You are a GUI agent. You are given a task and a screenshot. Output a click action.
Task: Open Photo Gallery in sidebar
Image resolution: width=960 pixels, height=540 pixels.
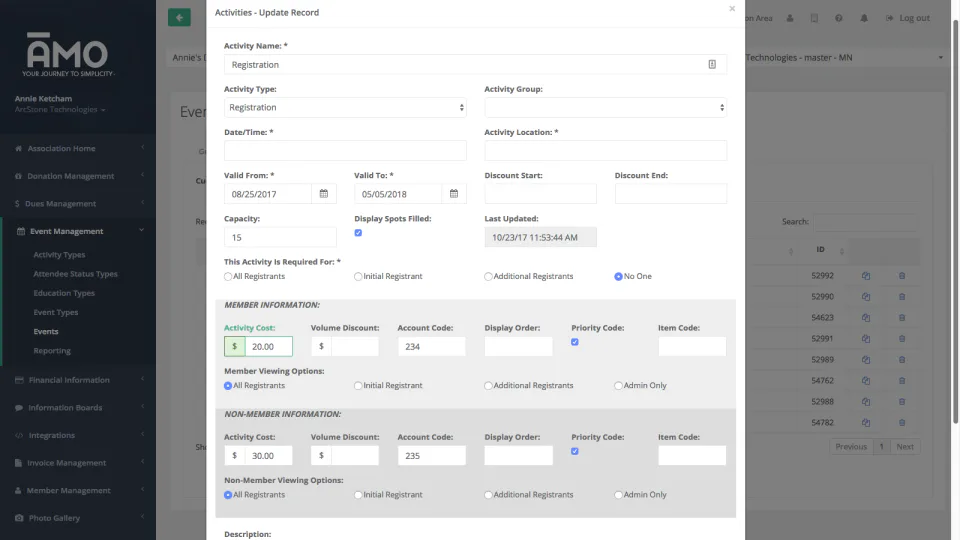click(x=78, y=518)
